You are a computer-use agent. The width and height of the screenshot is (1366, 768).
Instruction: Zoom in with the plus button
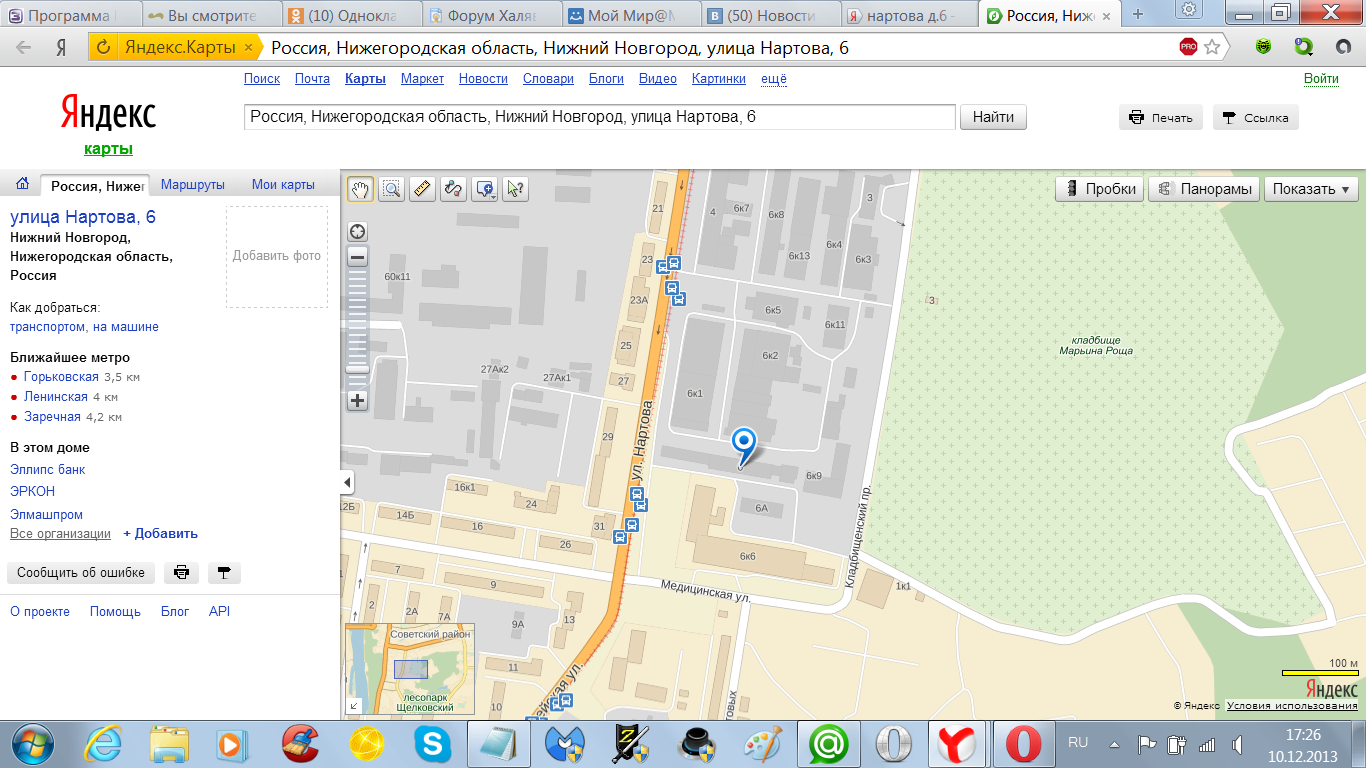(357, 401)
